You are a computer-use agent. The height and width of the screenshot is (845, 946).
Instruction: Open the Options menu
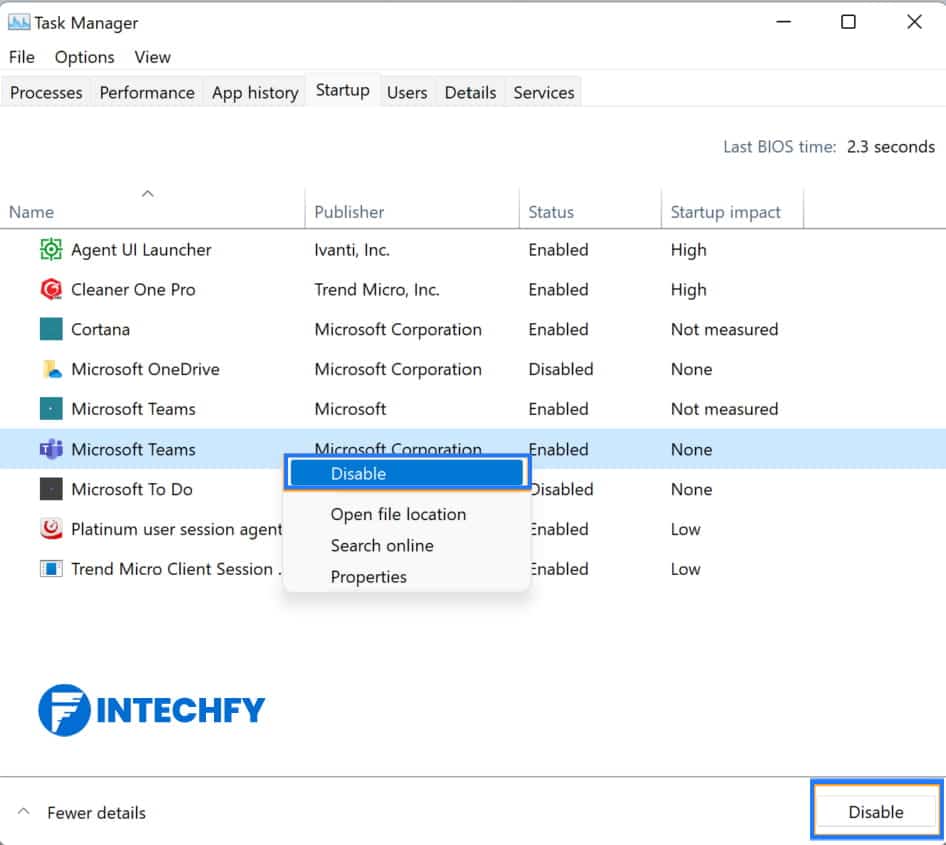84,57
